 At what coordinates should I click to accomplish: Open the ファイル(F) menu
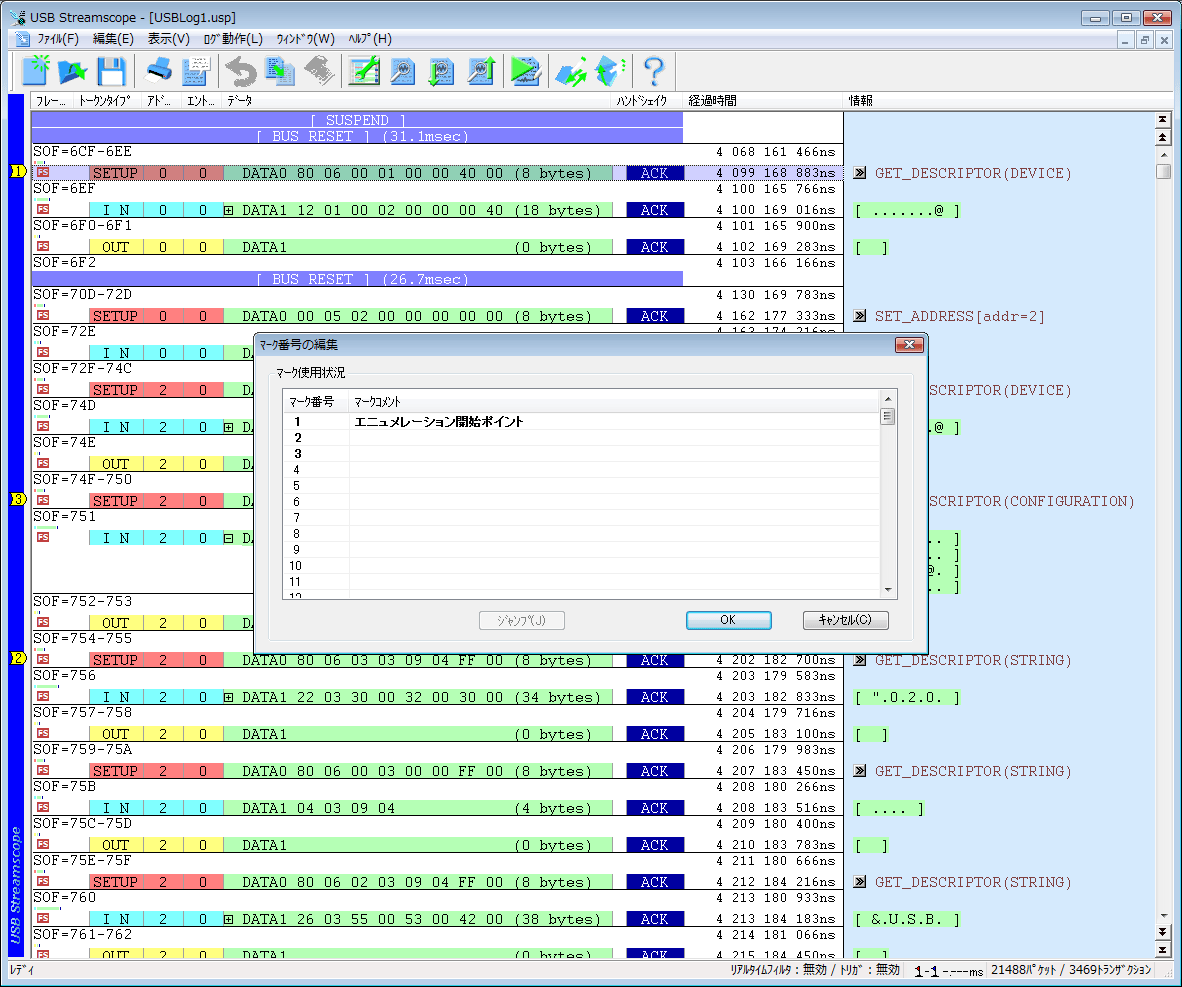coord(58,39)
